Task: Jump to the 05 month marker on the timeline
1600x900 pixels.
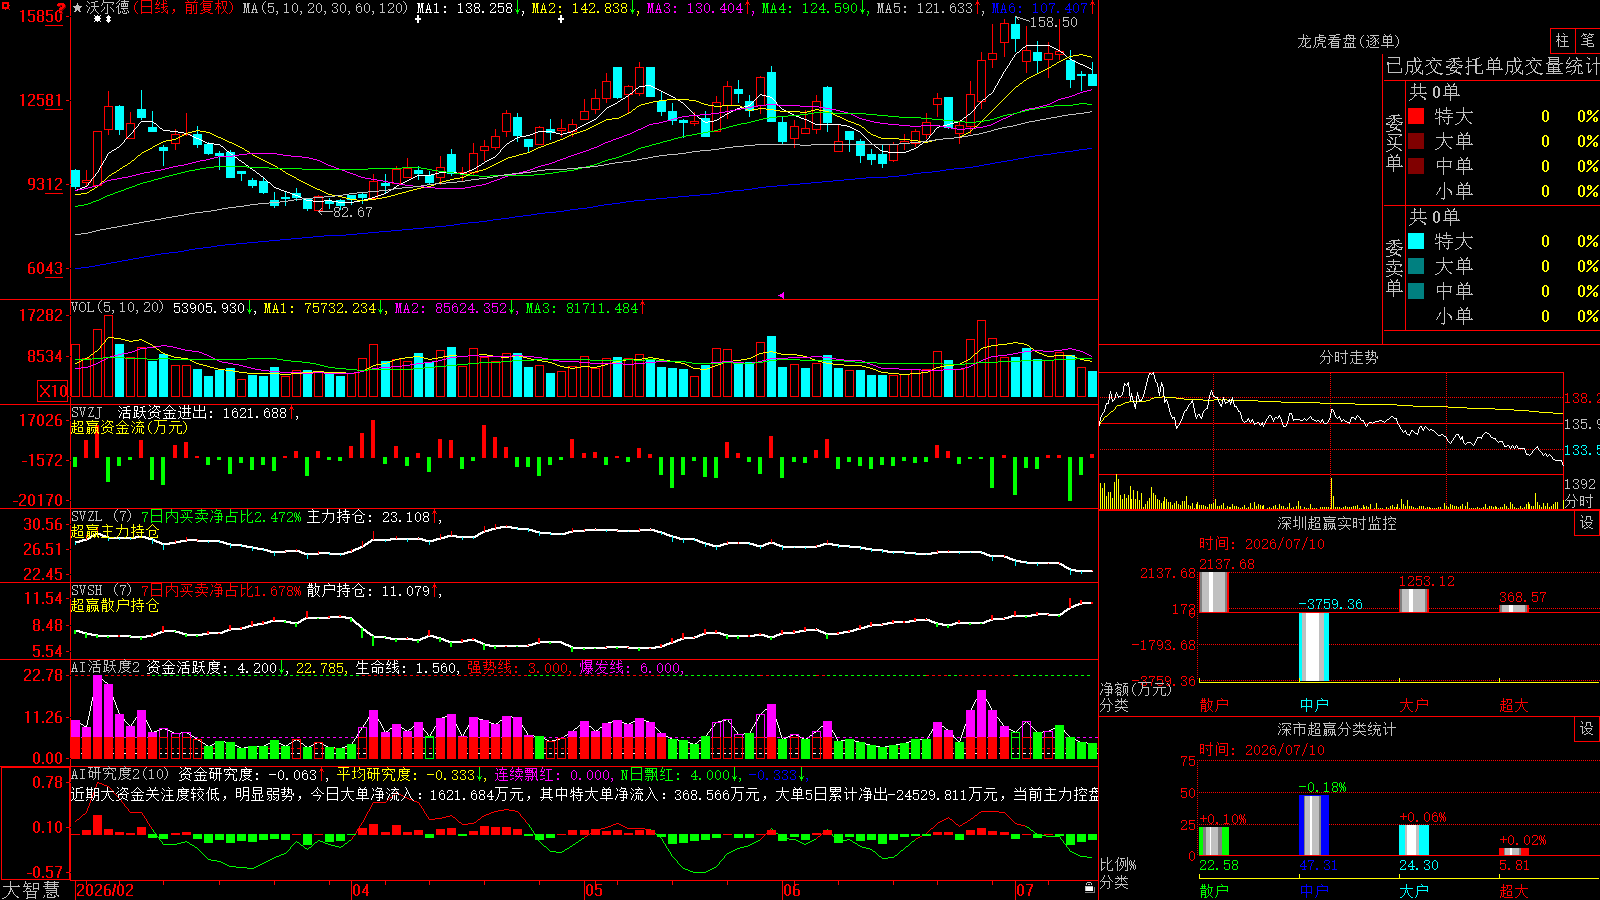Action: [594, 890]
